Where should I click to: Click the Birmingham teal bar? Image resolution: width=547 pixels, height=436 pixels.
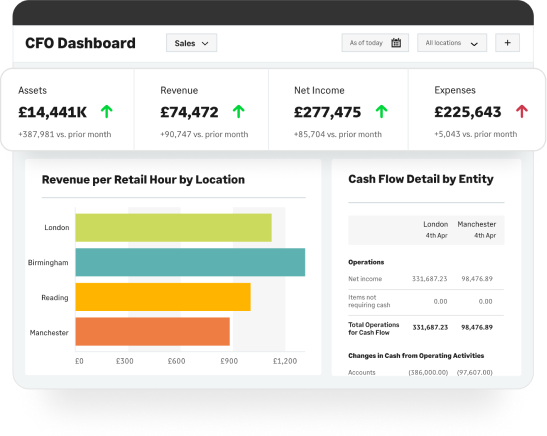click(x=190, y=262)
